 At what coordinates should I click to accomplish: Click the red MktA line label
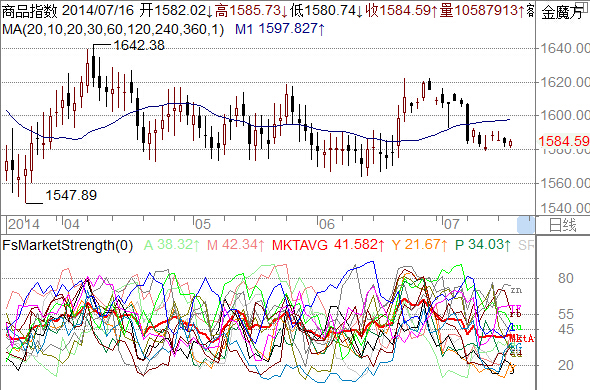click(521, 338)
